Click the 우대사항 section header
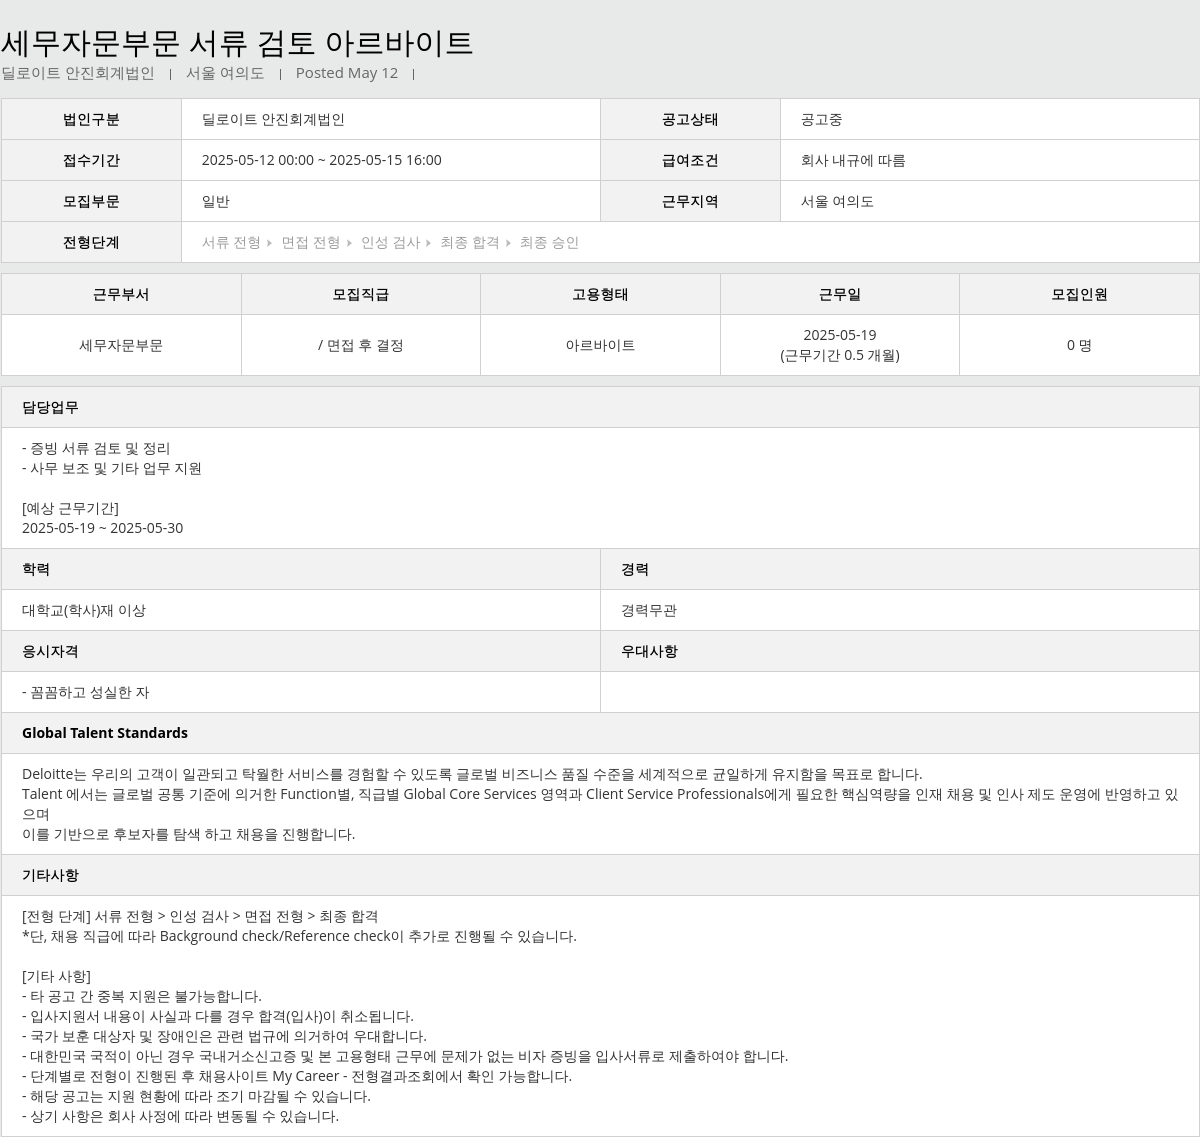 [900, 651]
